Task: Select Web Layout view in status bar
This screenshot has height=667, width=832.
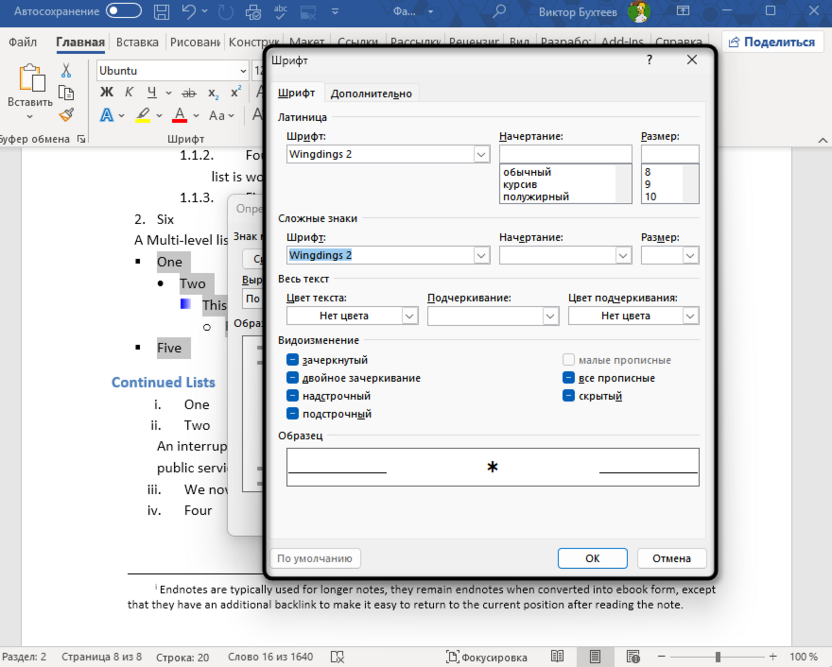Action: pyautogui.click(x=633, y=657)
